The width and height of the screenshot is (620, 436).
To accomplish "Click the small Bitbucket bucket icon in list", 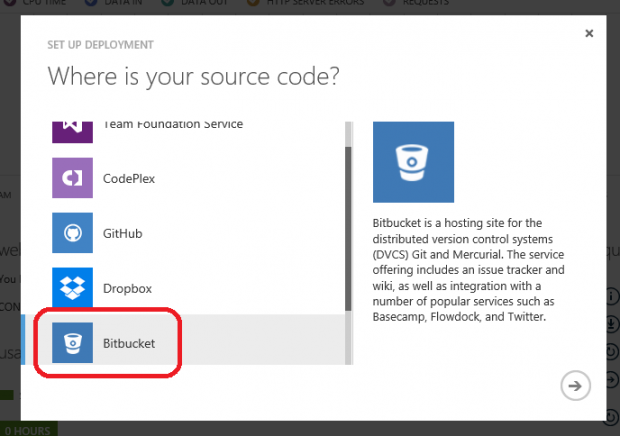I will coord(72,343).
